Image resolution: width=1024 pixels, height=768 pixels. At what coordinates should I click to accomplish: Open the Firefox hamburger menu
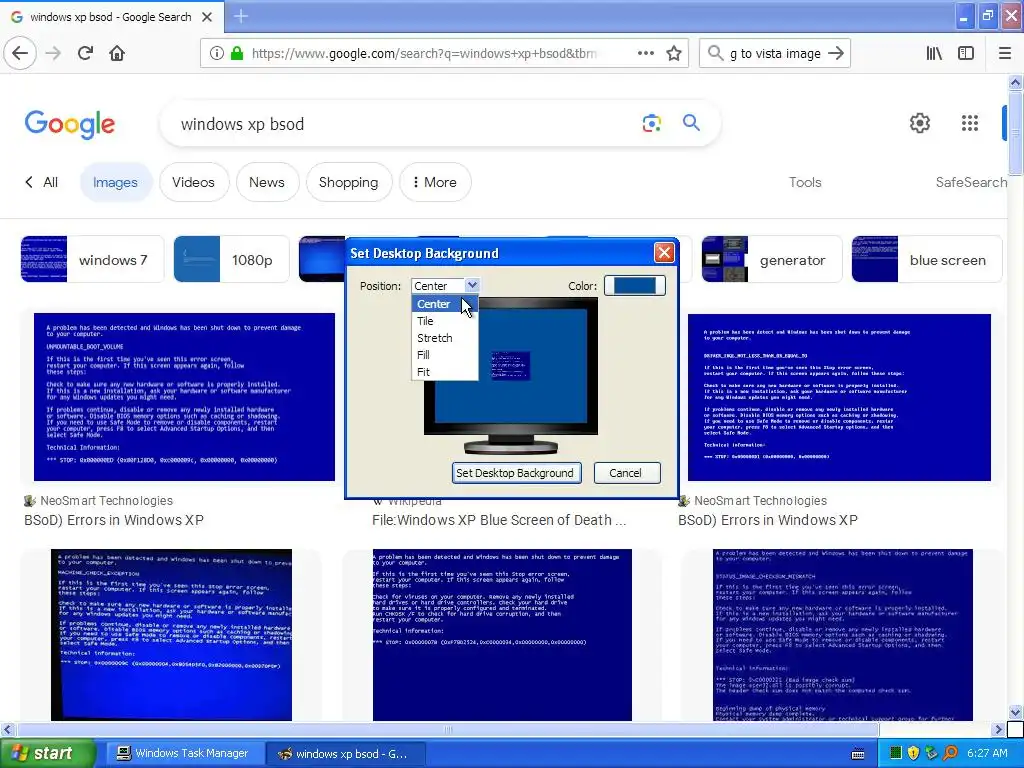[x=1005, y=54]
